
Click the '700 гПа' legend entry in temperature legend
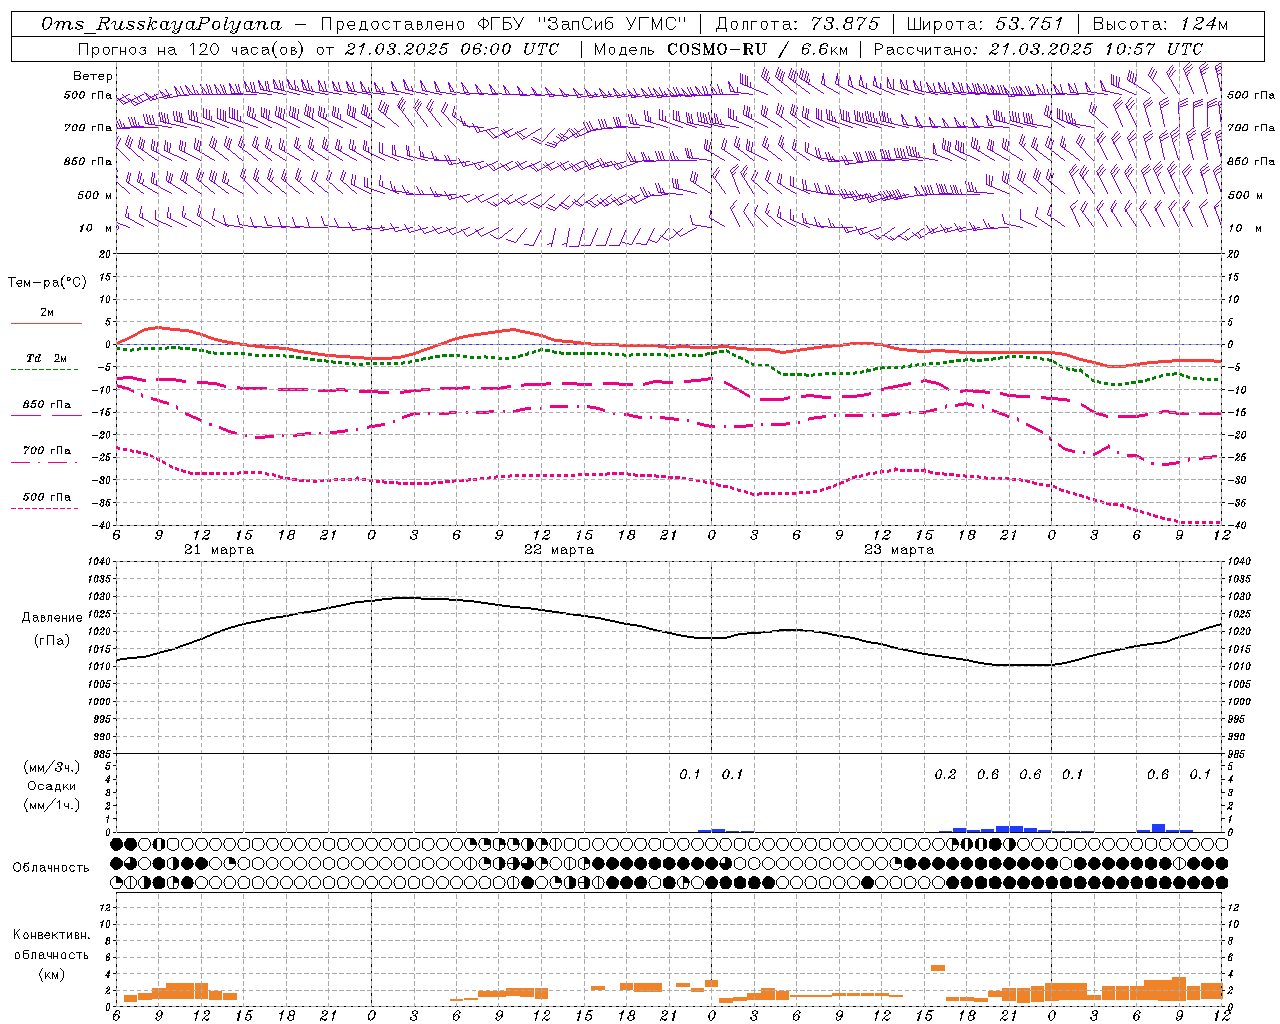click(x=47, y=451)
